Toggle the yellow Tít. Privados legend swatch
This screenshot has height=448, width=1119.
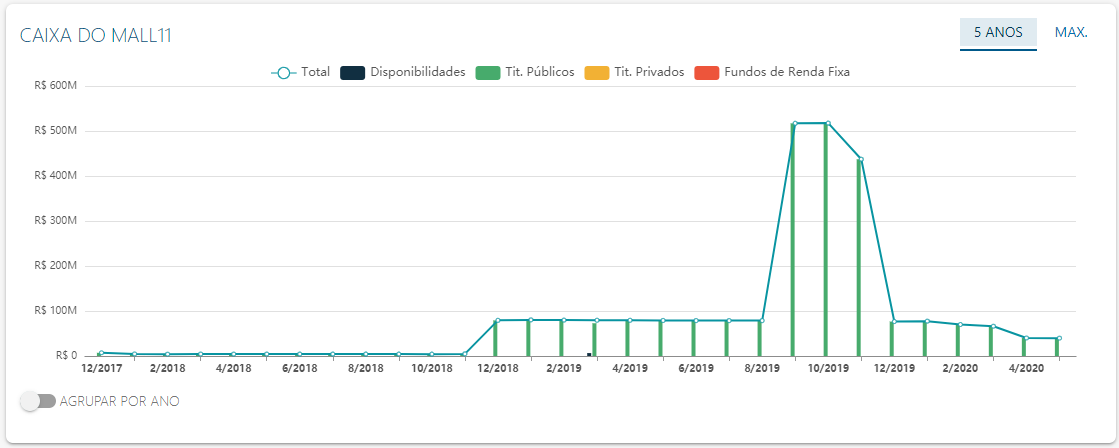click(x=597, y=72)
